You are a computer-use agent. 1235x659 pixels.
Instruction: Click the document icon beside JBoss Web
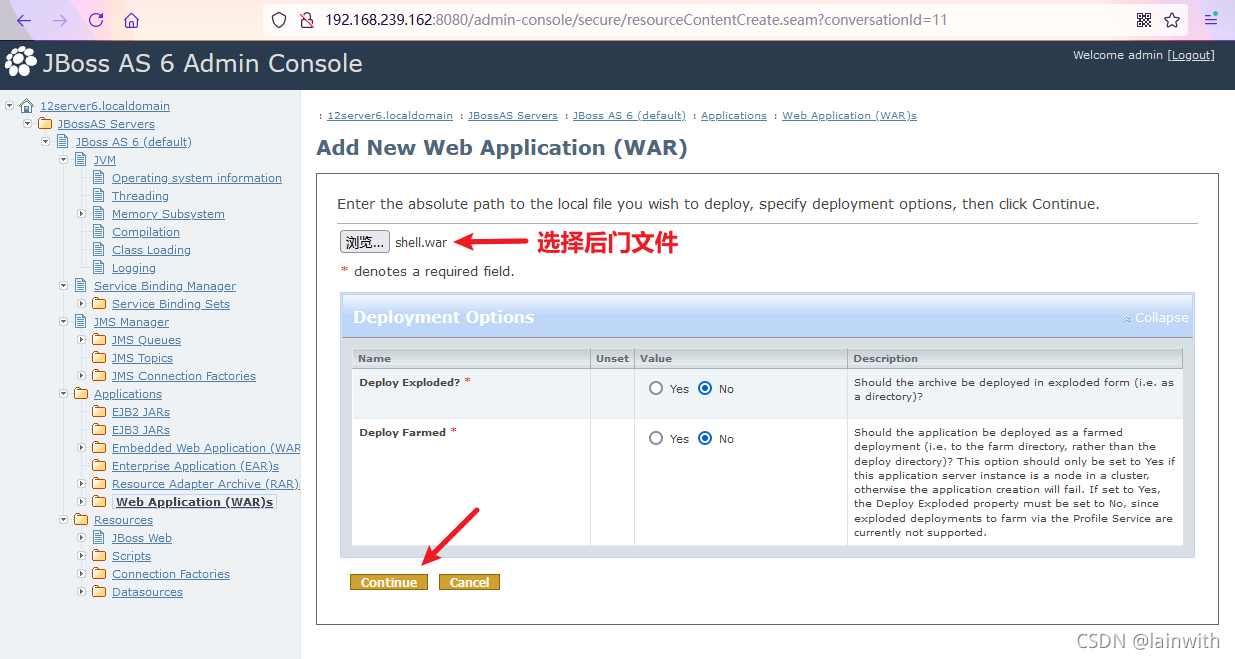coord(99,538)
